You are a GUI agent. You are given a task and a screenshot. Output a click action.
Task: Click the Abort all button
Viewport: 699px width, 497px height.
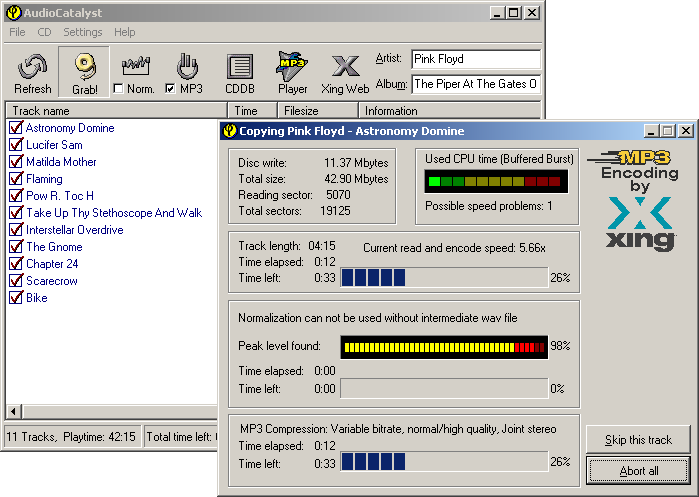click(x=638, y=471)
